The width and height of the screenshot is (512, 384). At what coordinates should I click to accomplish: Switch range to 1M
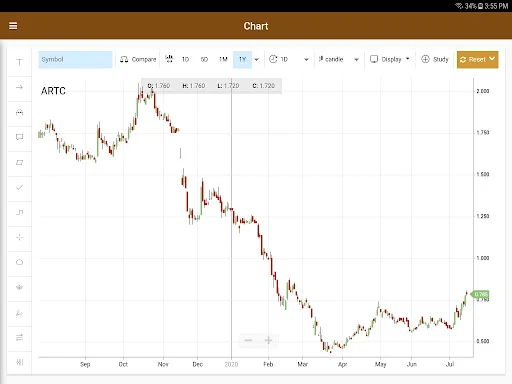click(223, 59)
